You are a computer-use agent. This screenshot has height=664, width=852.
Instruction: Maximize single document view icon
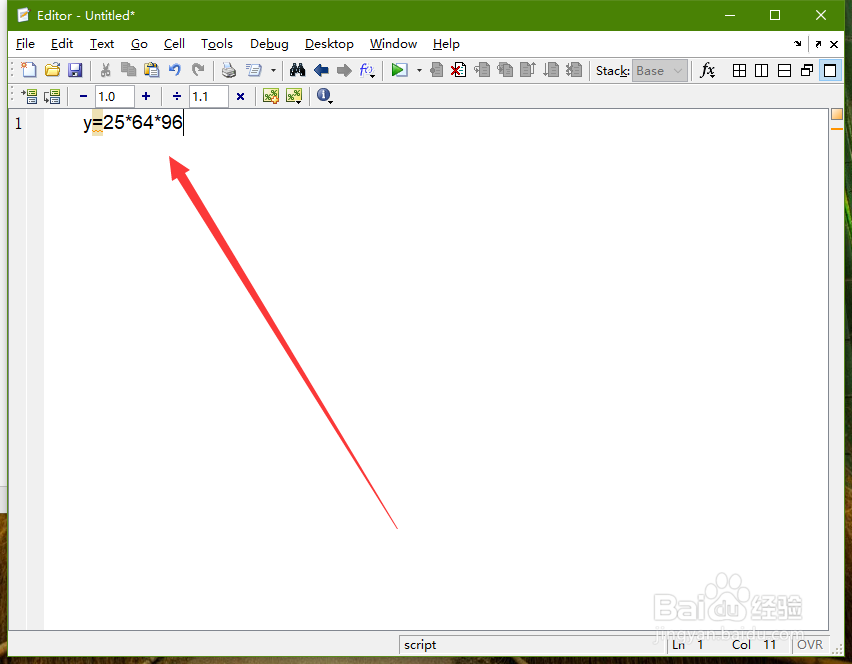(830, 71)
